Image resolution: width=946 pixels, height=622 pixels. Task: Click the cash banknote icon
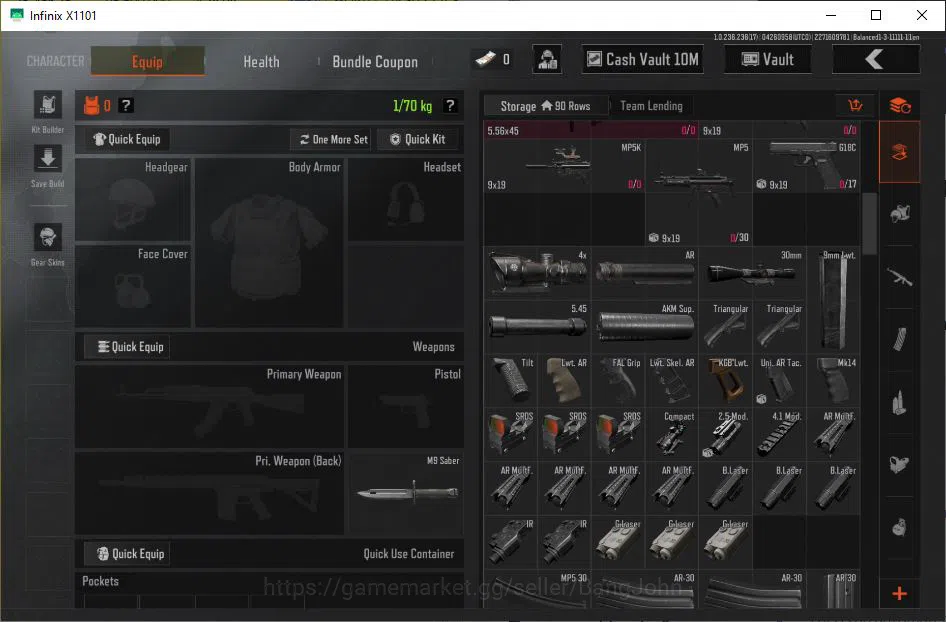[x=486, y=59]
